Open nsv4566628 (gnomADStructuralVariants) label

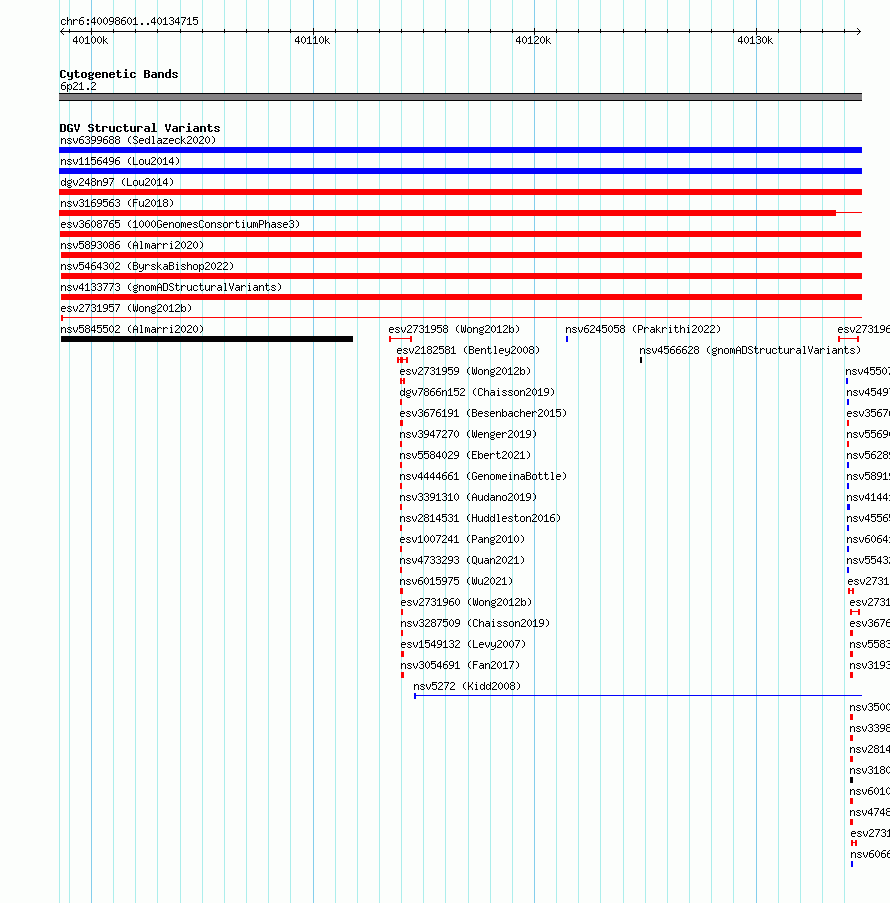(750, 351)
